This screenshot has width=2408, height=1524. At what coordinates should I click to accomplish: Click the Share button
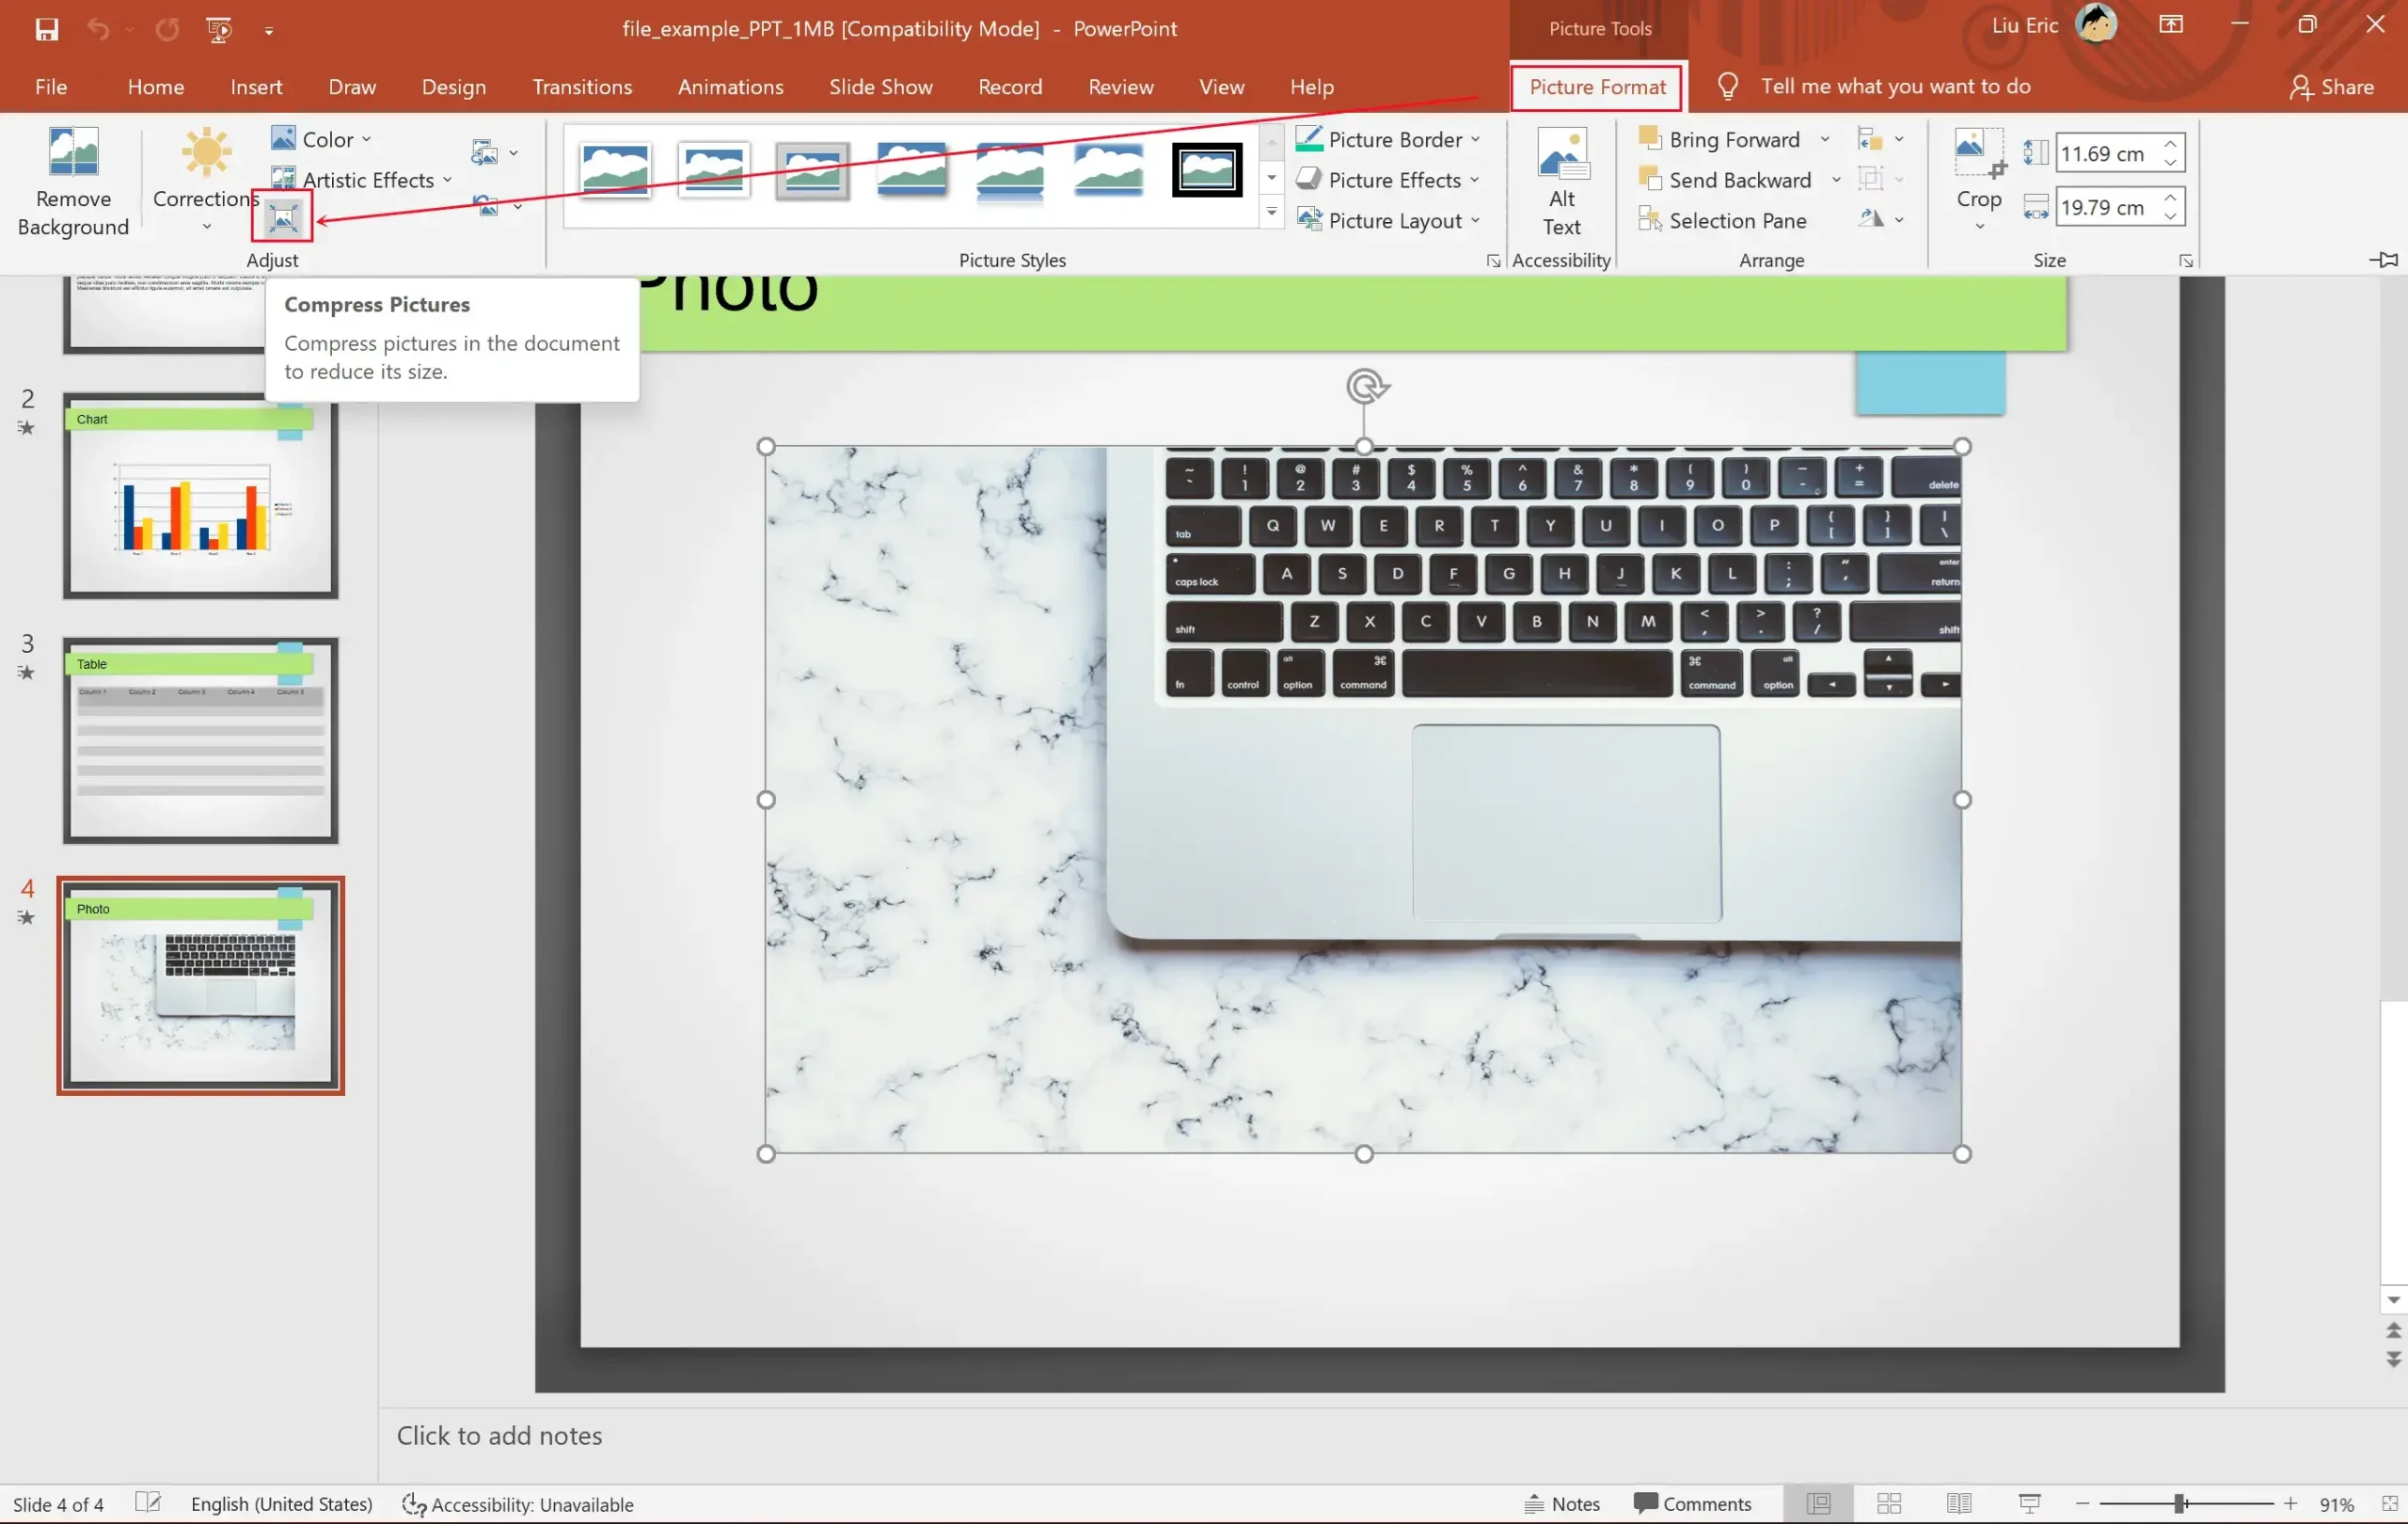point(2331,86)
